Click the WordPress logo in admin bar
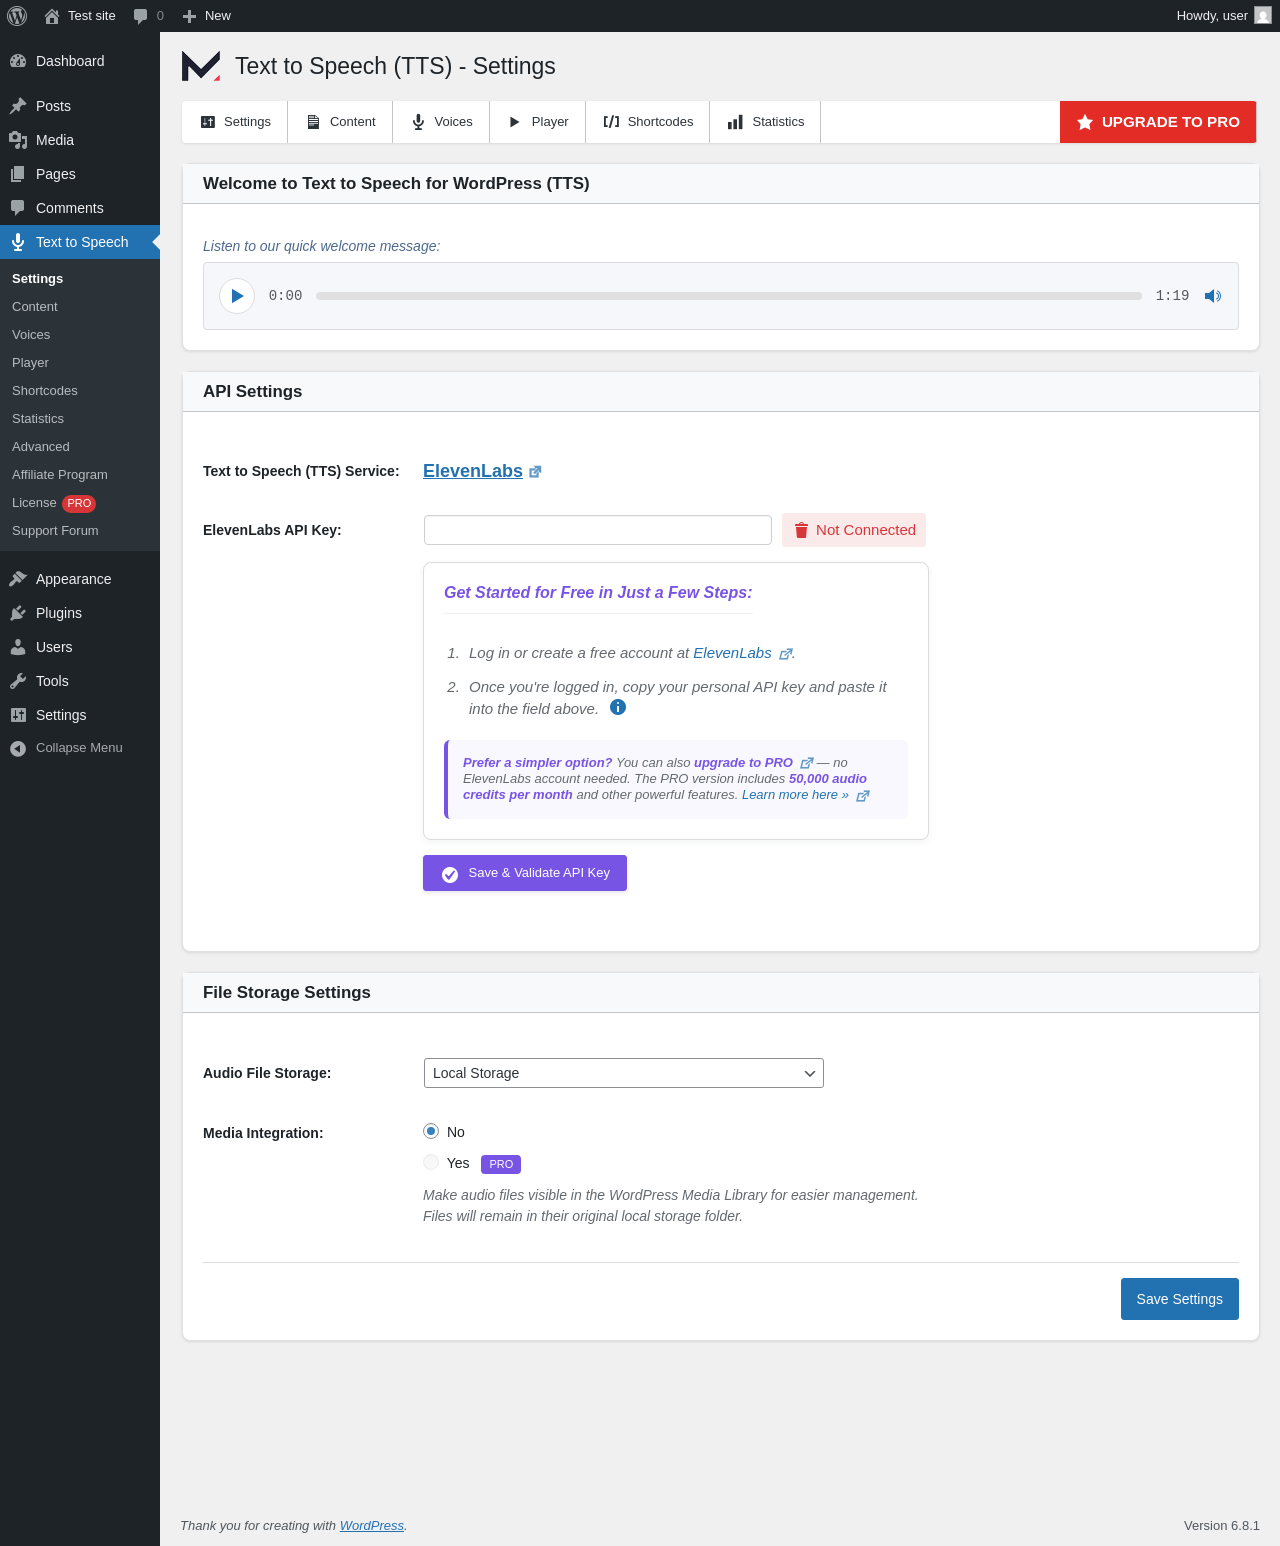The width and height of the screenshot is (1280, 1546). 17,16
